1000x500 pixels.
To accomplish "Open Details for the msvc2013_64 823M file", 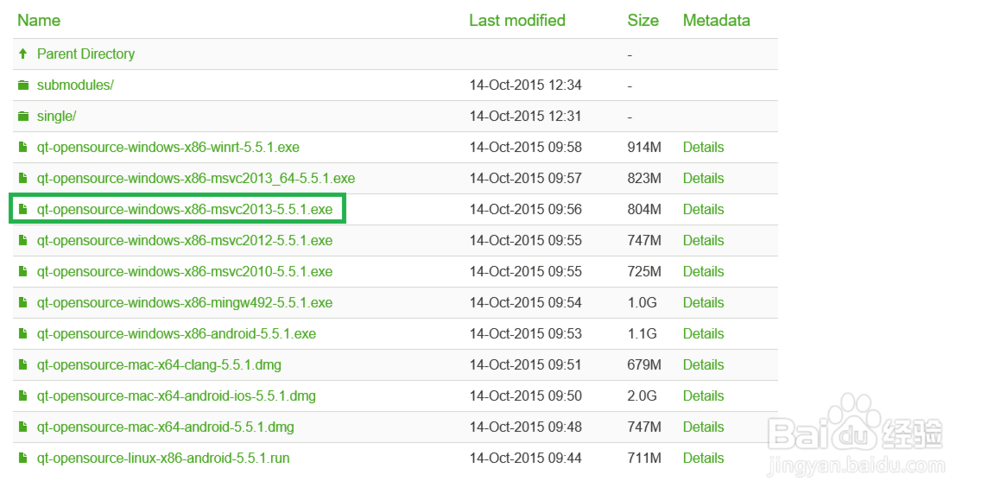I will 703,179.
